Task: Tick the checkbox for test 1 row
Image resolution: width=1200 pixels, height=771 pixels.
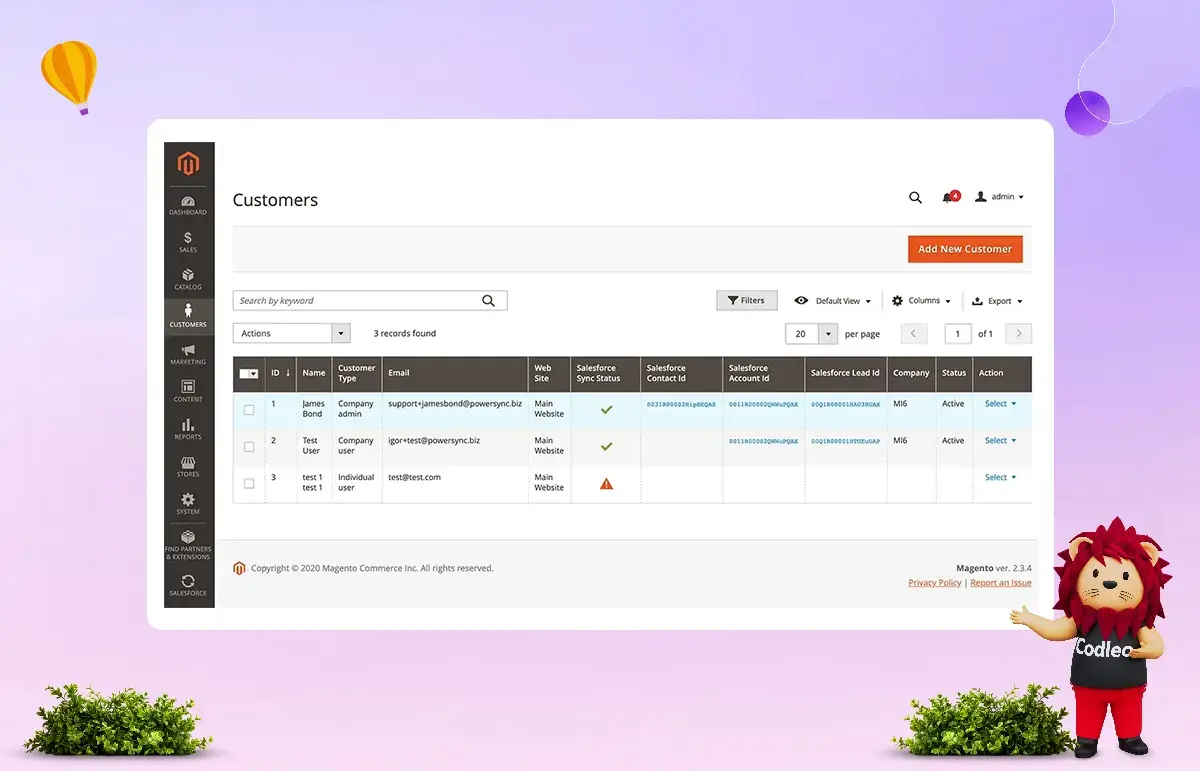Action: click(x=249, y=484)
